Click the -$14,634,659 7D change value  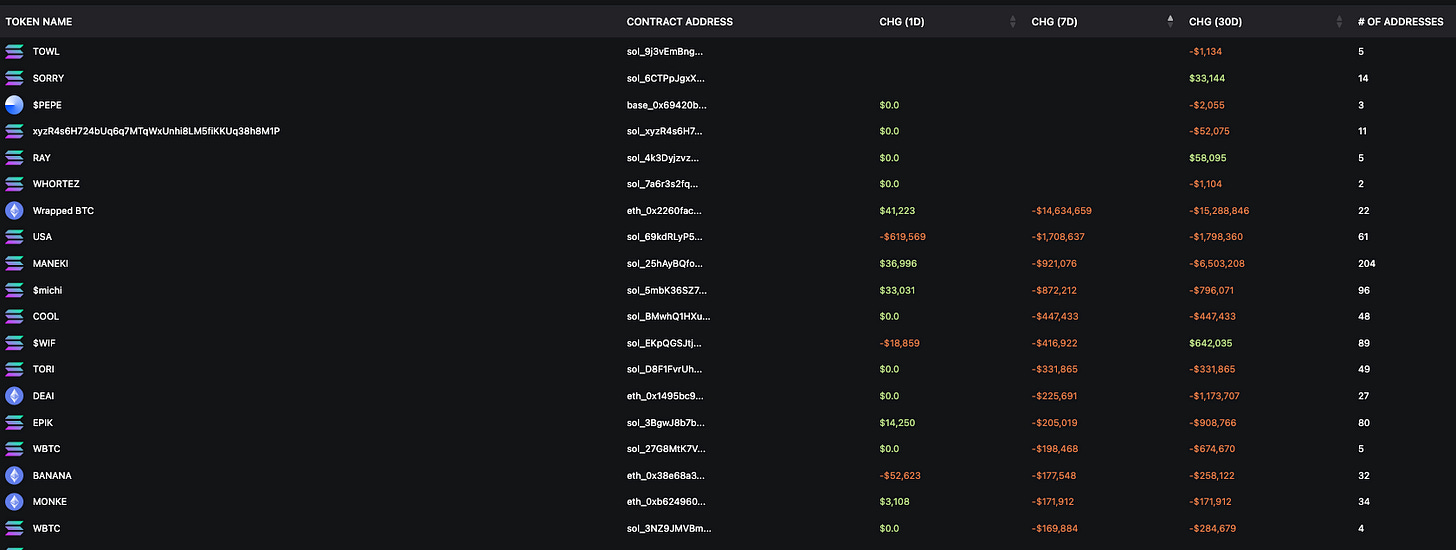click(x=1062, y=211)
